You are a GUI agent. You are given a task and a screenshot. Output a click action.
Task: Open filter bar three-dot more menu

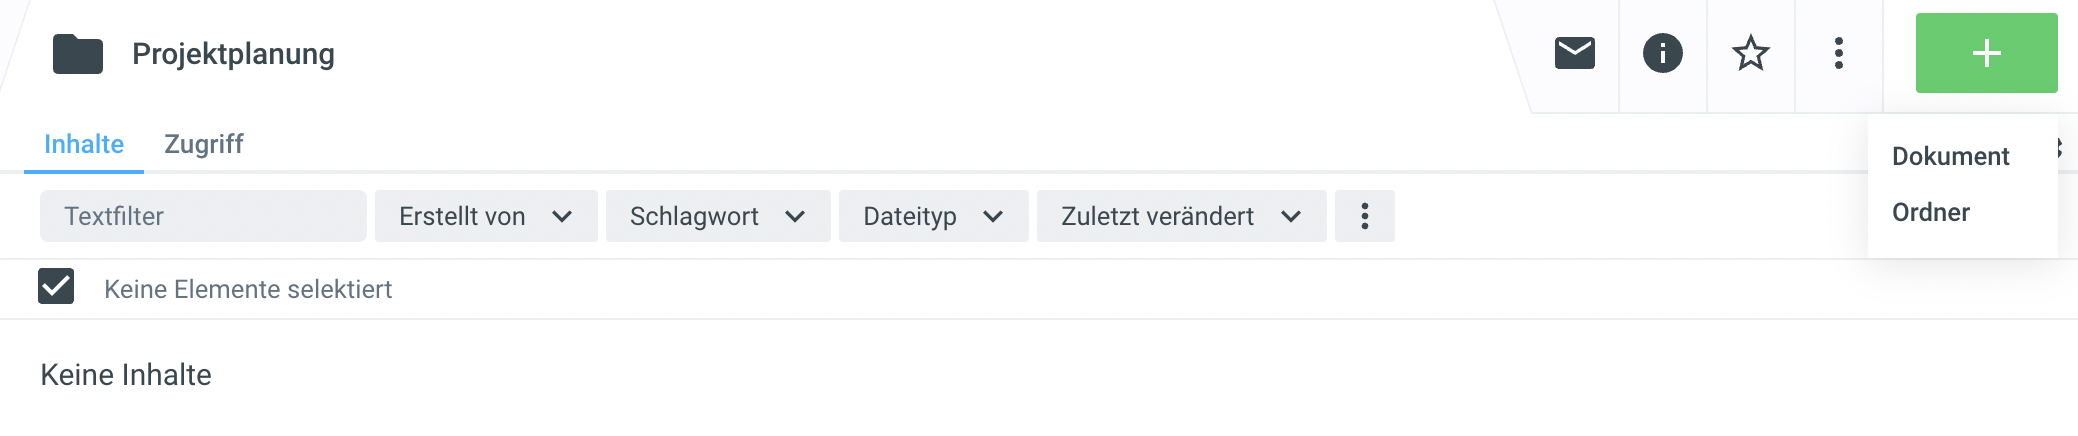click(1364, 216)
